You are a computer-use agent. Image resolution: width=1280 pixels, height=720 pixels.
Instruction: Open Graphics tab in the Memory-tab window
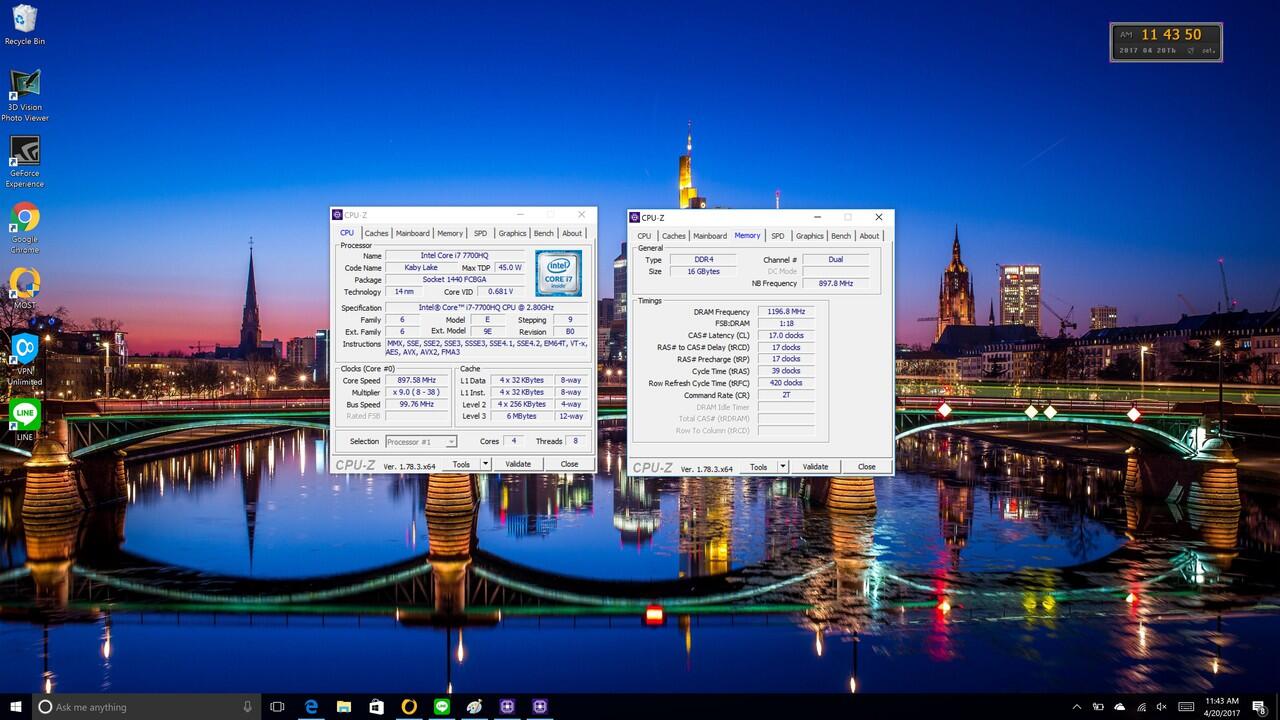(x=810, y=236)
